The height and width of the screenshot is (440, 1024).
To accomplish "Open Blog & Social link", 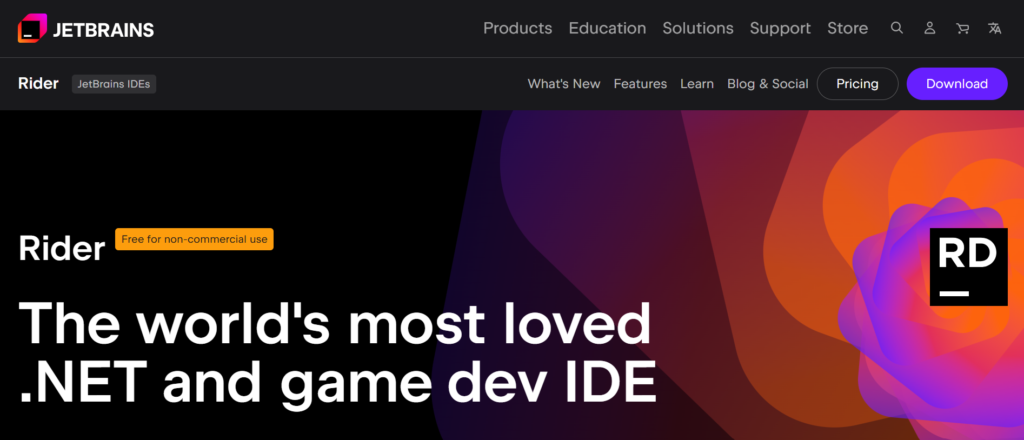I will pyautogui.click(x=767, y=84).
